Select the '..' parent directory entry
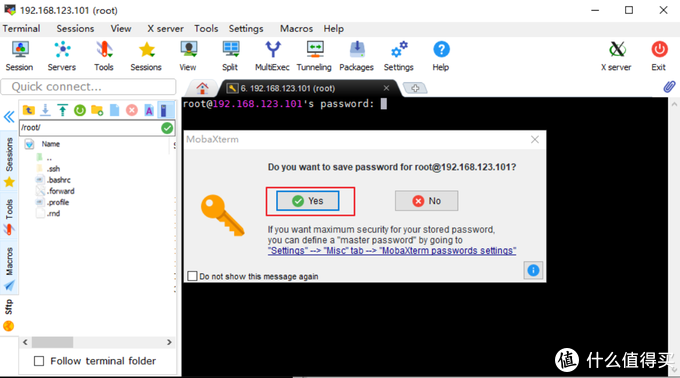 point(44,158)
